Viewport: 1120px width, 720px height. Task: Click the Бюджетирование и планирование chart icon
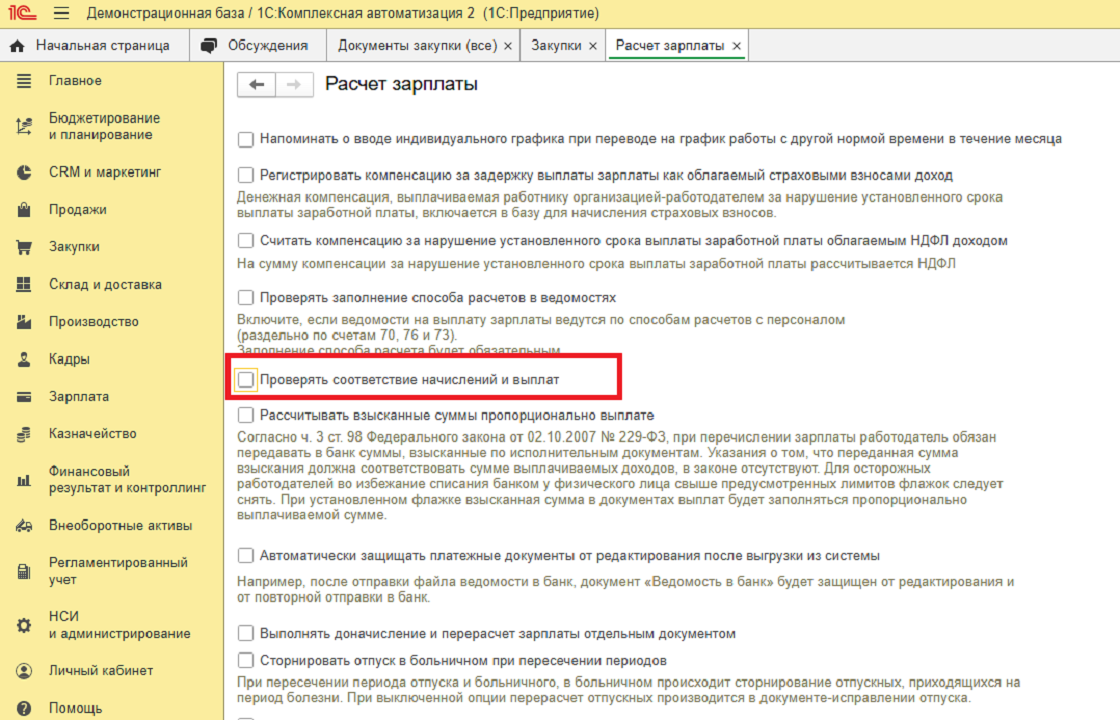[x=24, y=126]
